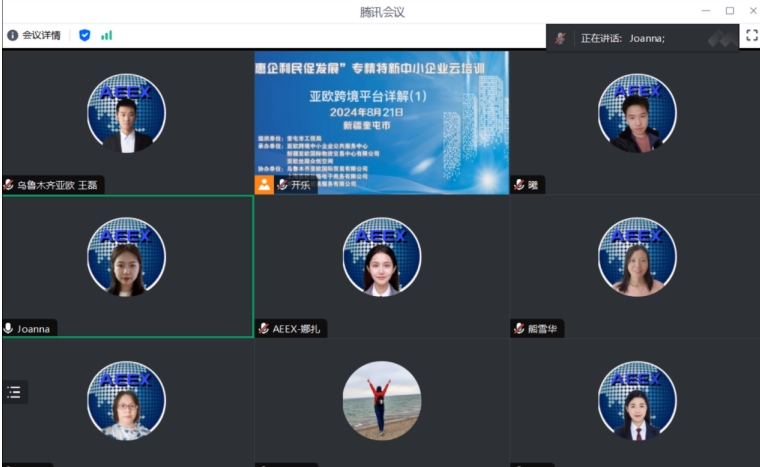Image resolution: width=760 pixels, height=467 pixels.
Task: Open 会议详情 meeting info
Action: (x=34, y=35)
